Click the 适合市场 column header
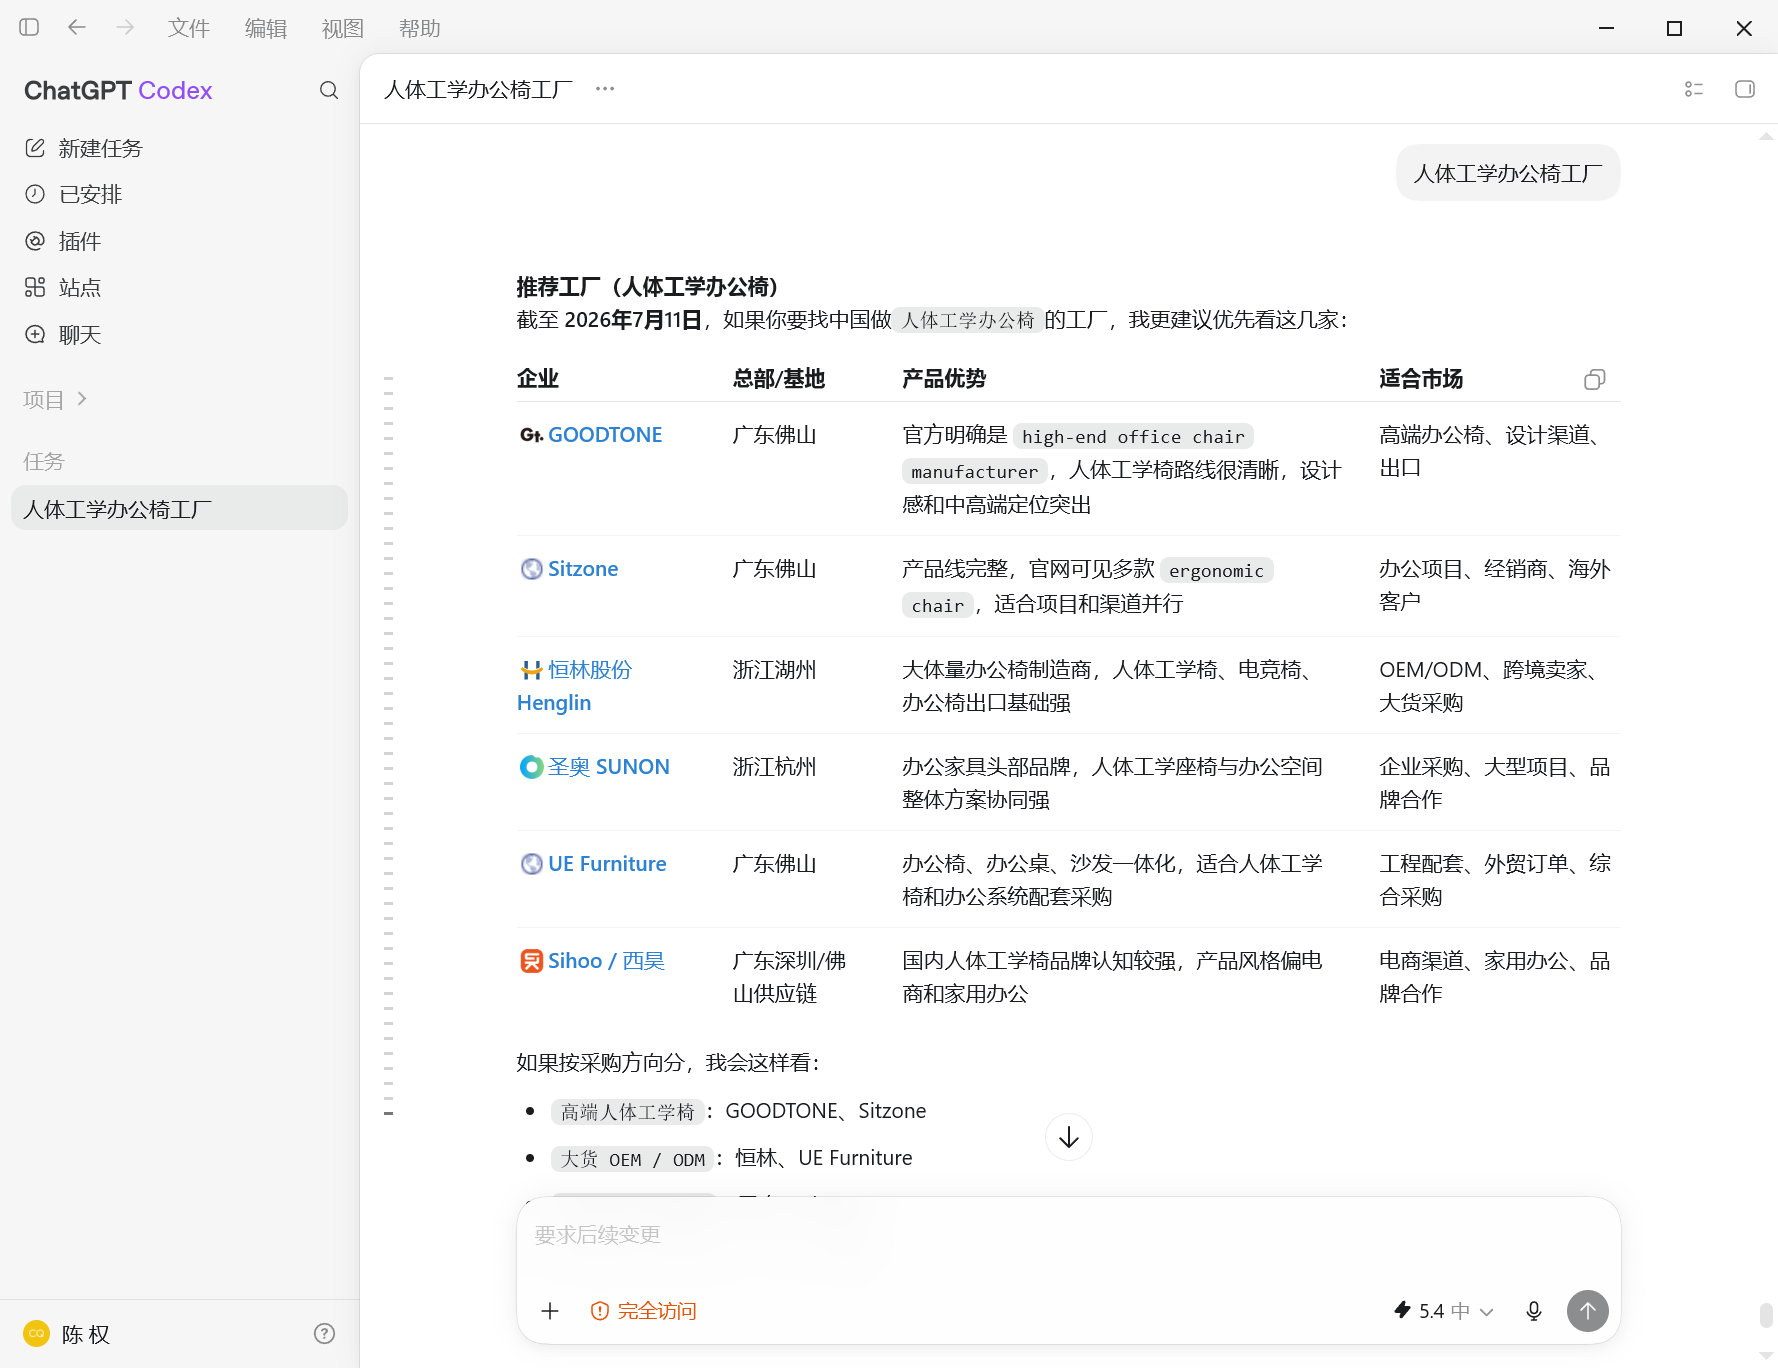 1421,379
